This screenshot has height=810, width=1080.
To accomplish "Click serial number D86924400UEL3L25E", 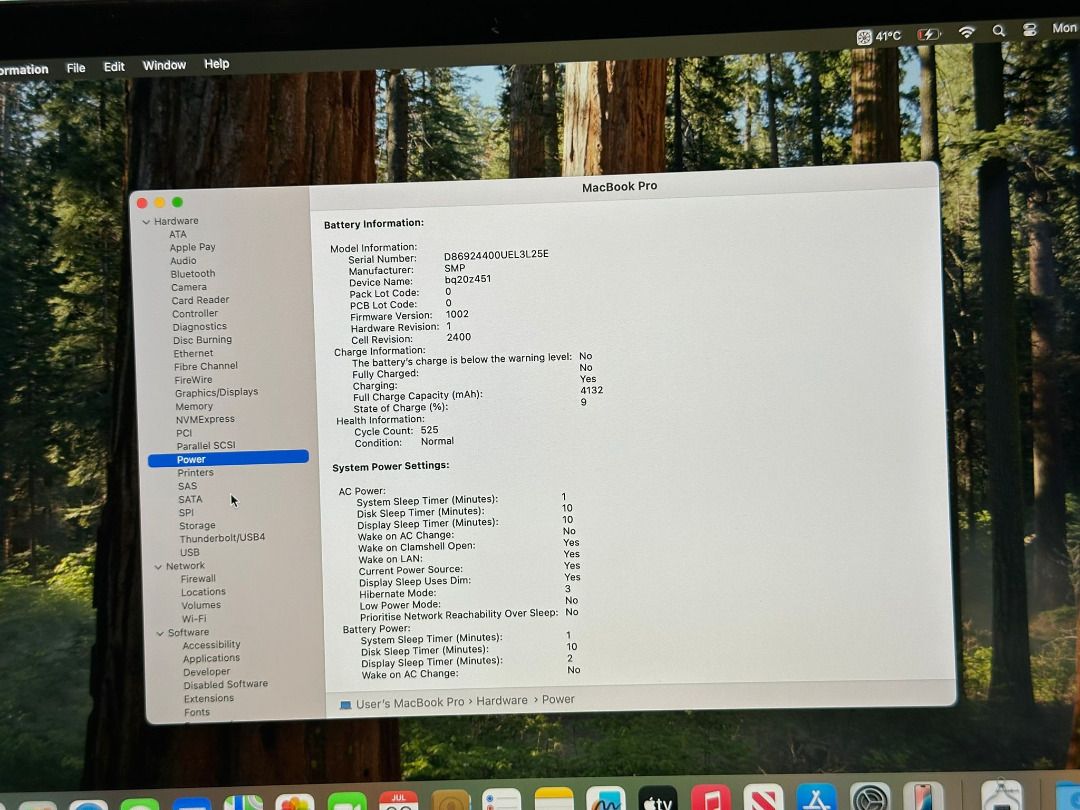I will pyautogui.click(x=496, y=255).
